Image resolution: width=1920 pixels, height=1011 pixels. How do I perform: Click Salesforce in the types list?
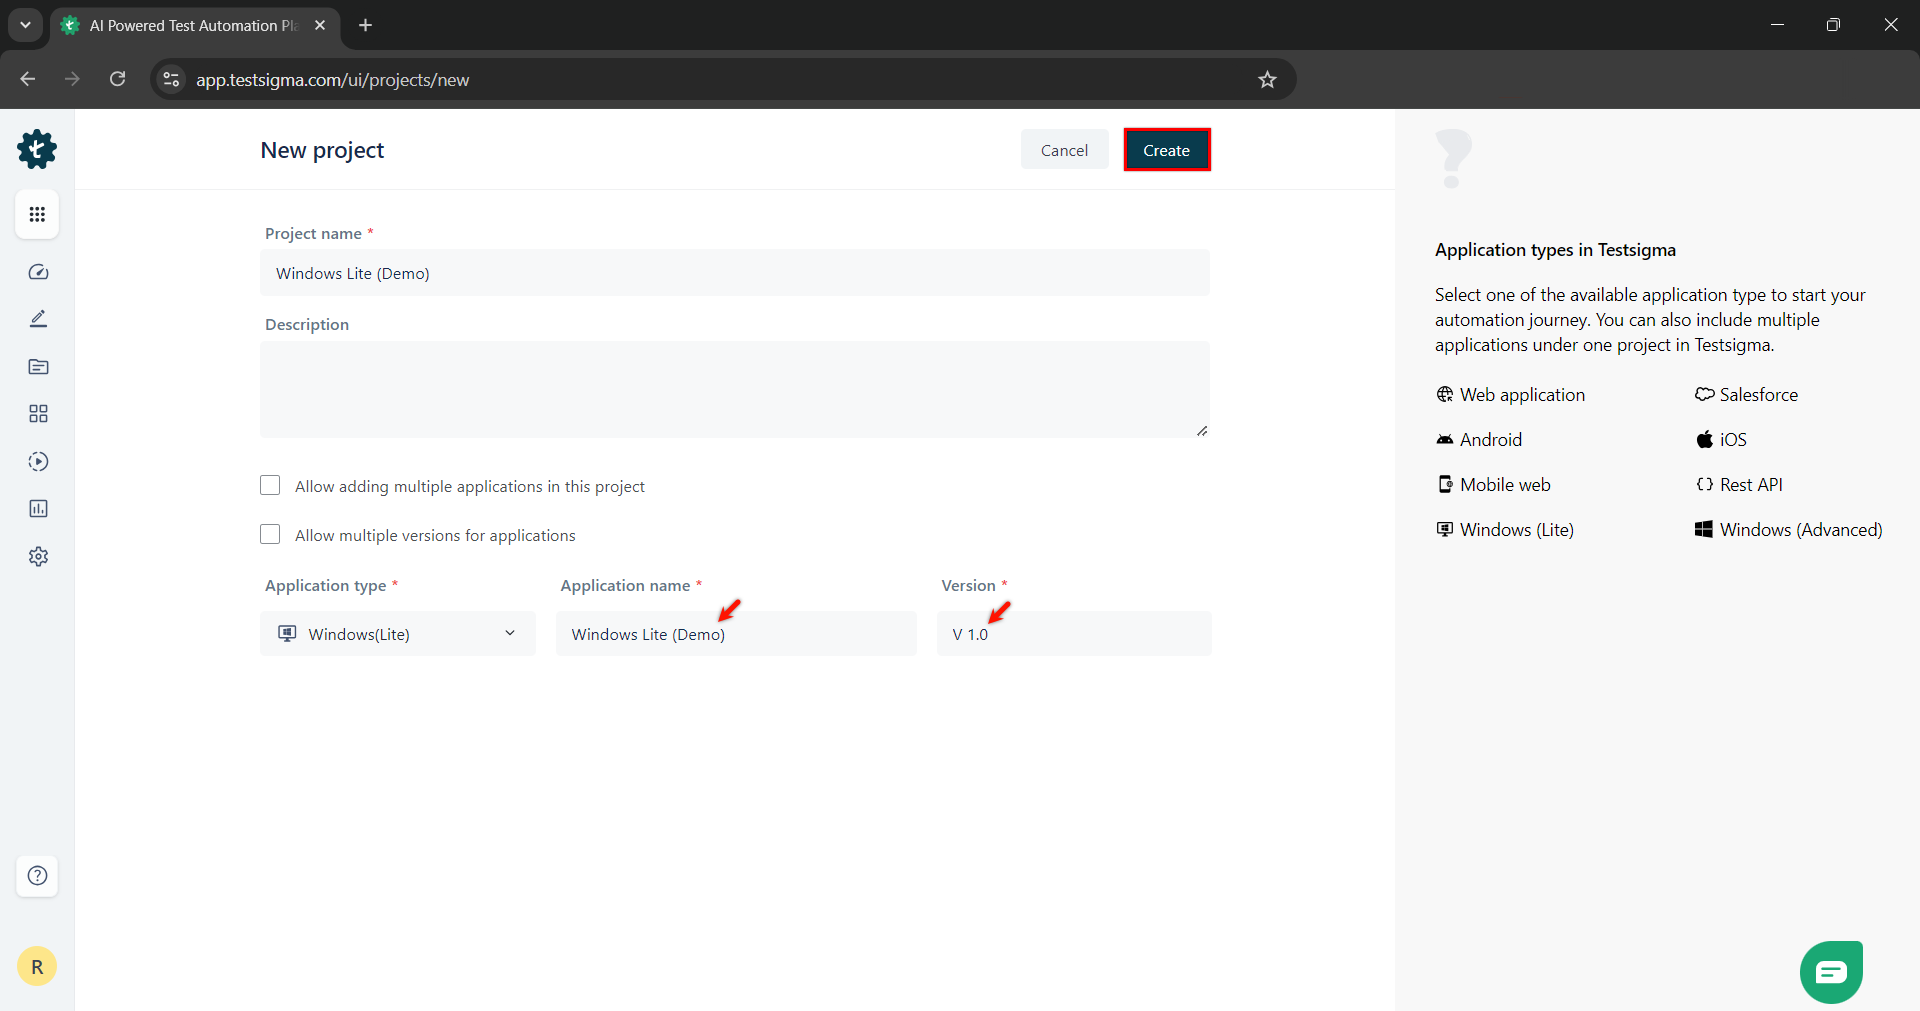click(1746, 395)
